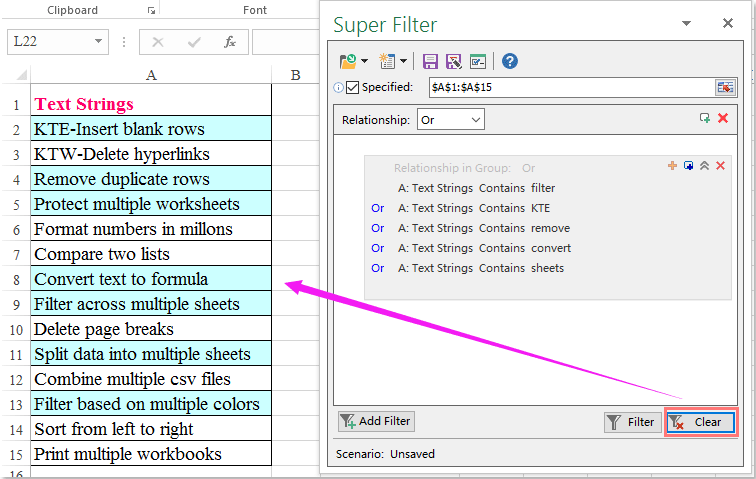Collapse the filter group with double chevron

(704, 166)
